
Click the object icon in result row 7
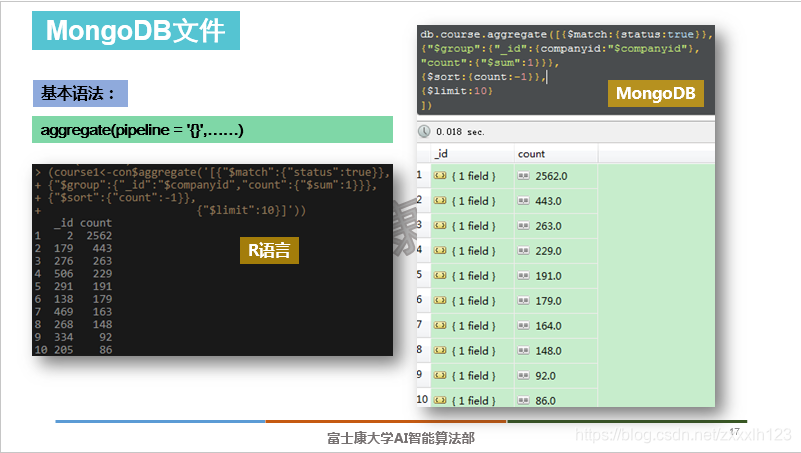(440, 326)
